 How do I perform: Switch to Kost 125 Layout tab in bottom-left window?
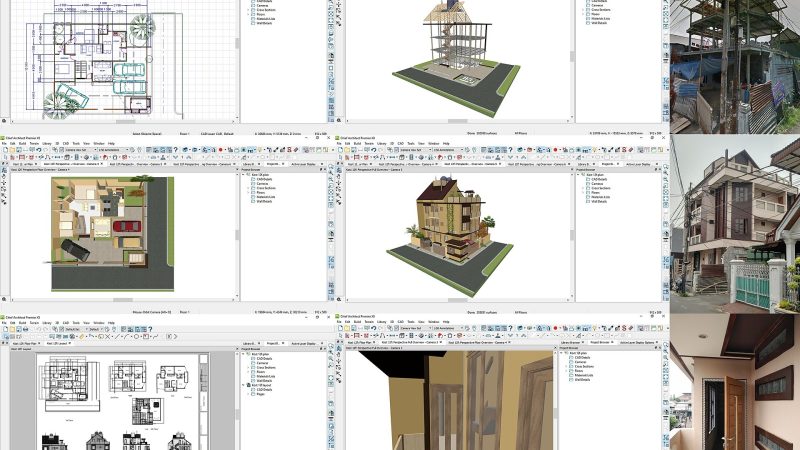[57, 343]
